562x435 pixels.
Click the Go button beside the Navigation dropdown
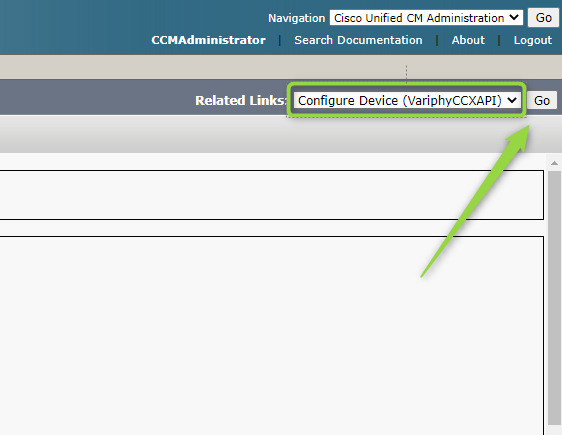click(543, 18)
